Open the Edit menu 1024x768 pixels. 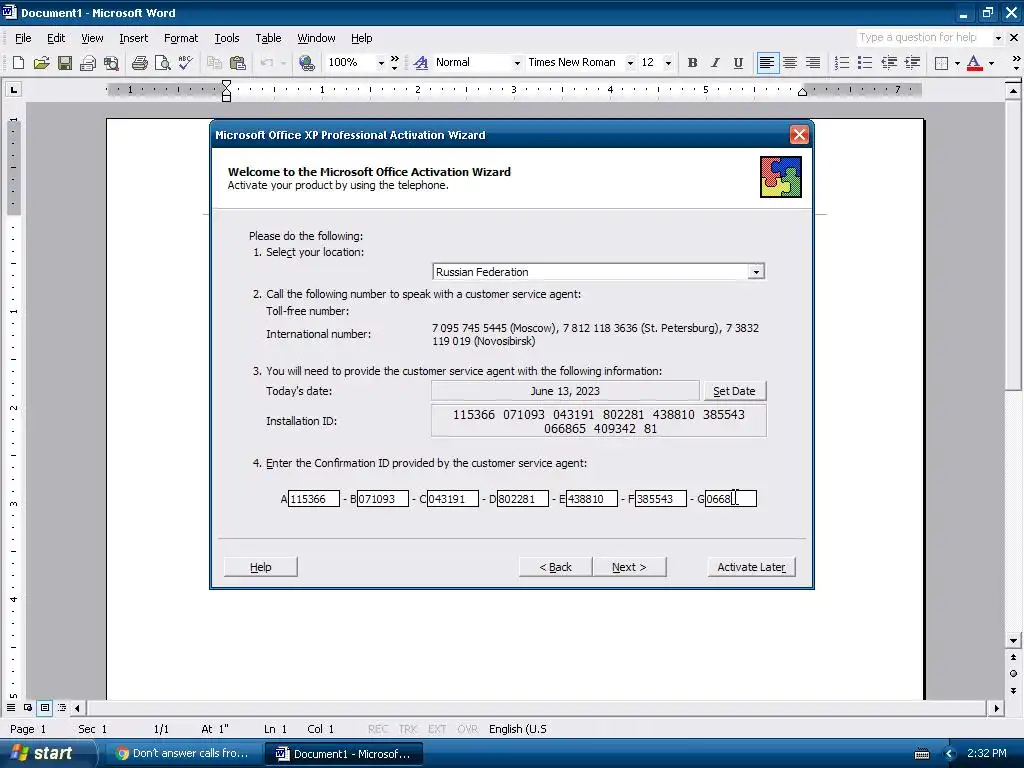(x=56, y=38)
